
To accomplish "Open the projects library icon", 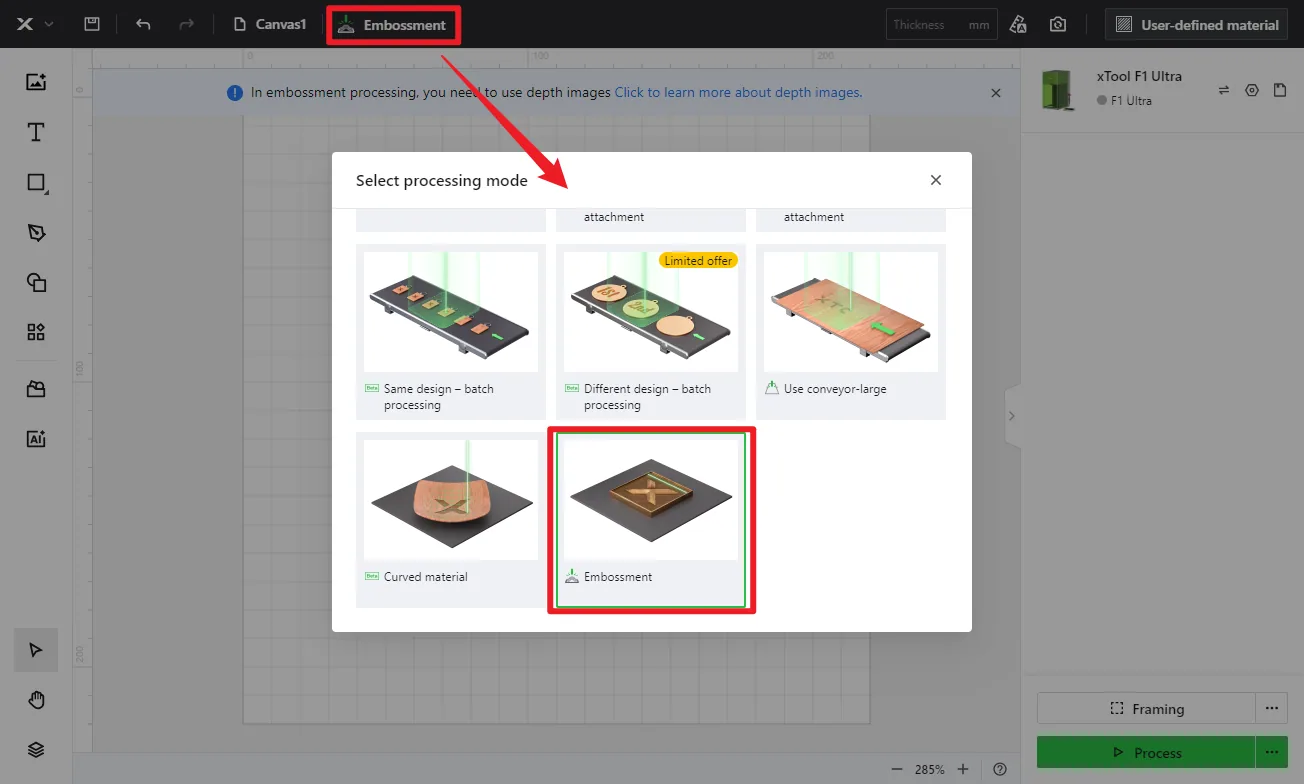I will coord(36,389).
